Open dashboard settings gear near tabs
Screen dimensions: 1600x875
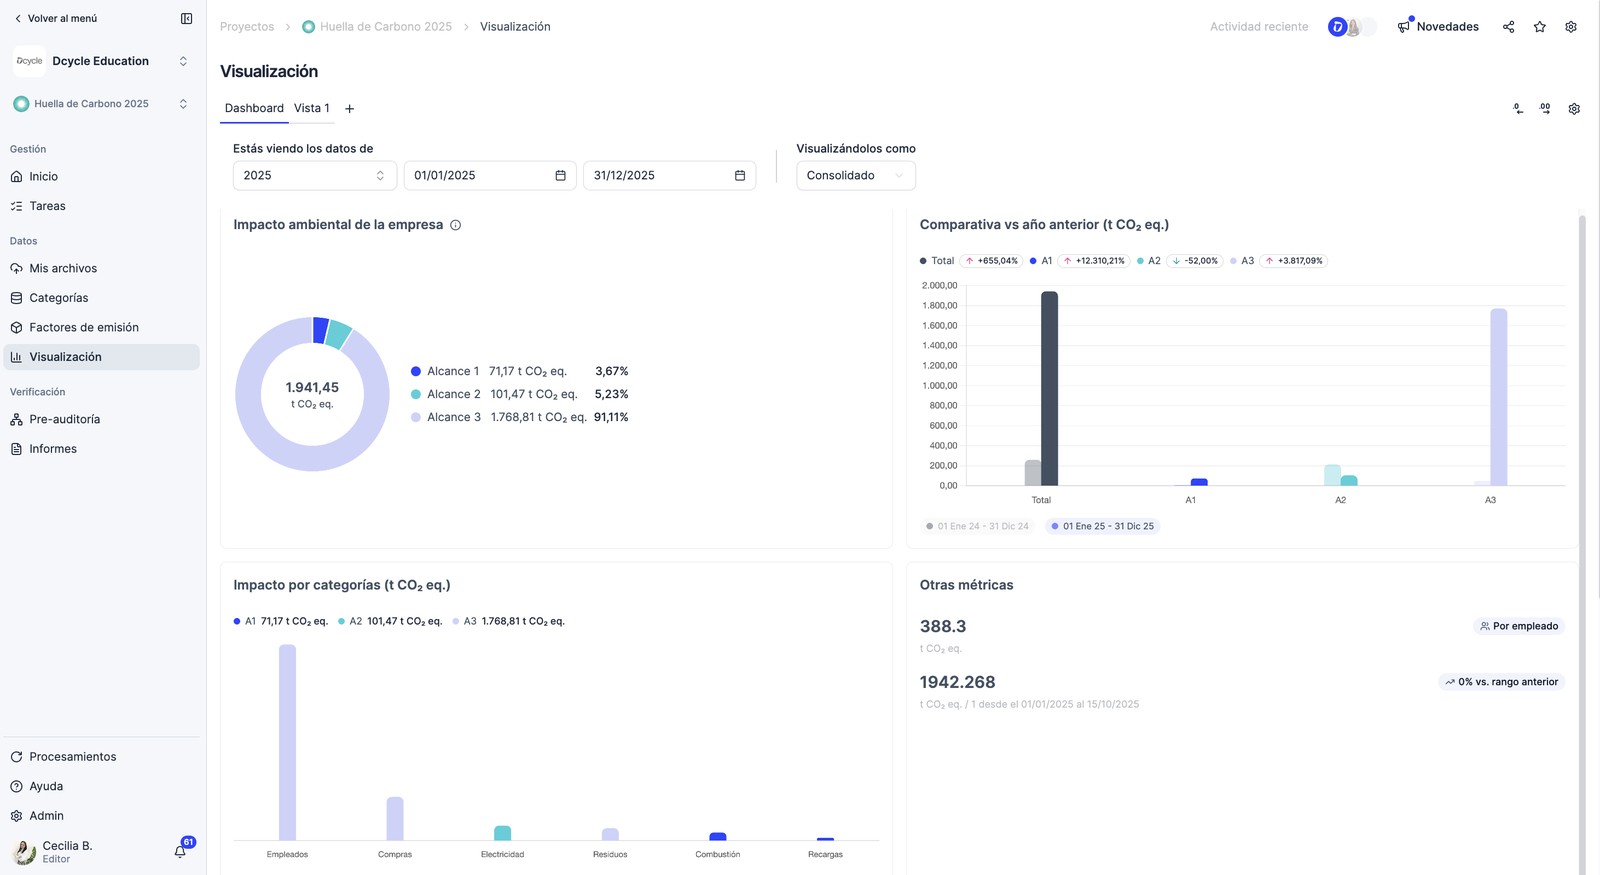[x=1574, y=109]
